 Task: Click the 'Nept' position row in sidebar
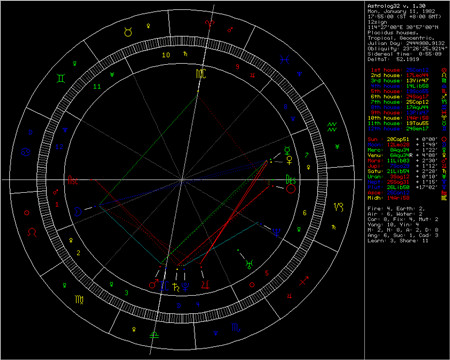pos(403,182)
